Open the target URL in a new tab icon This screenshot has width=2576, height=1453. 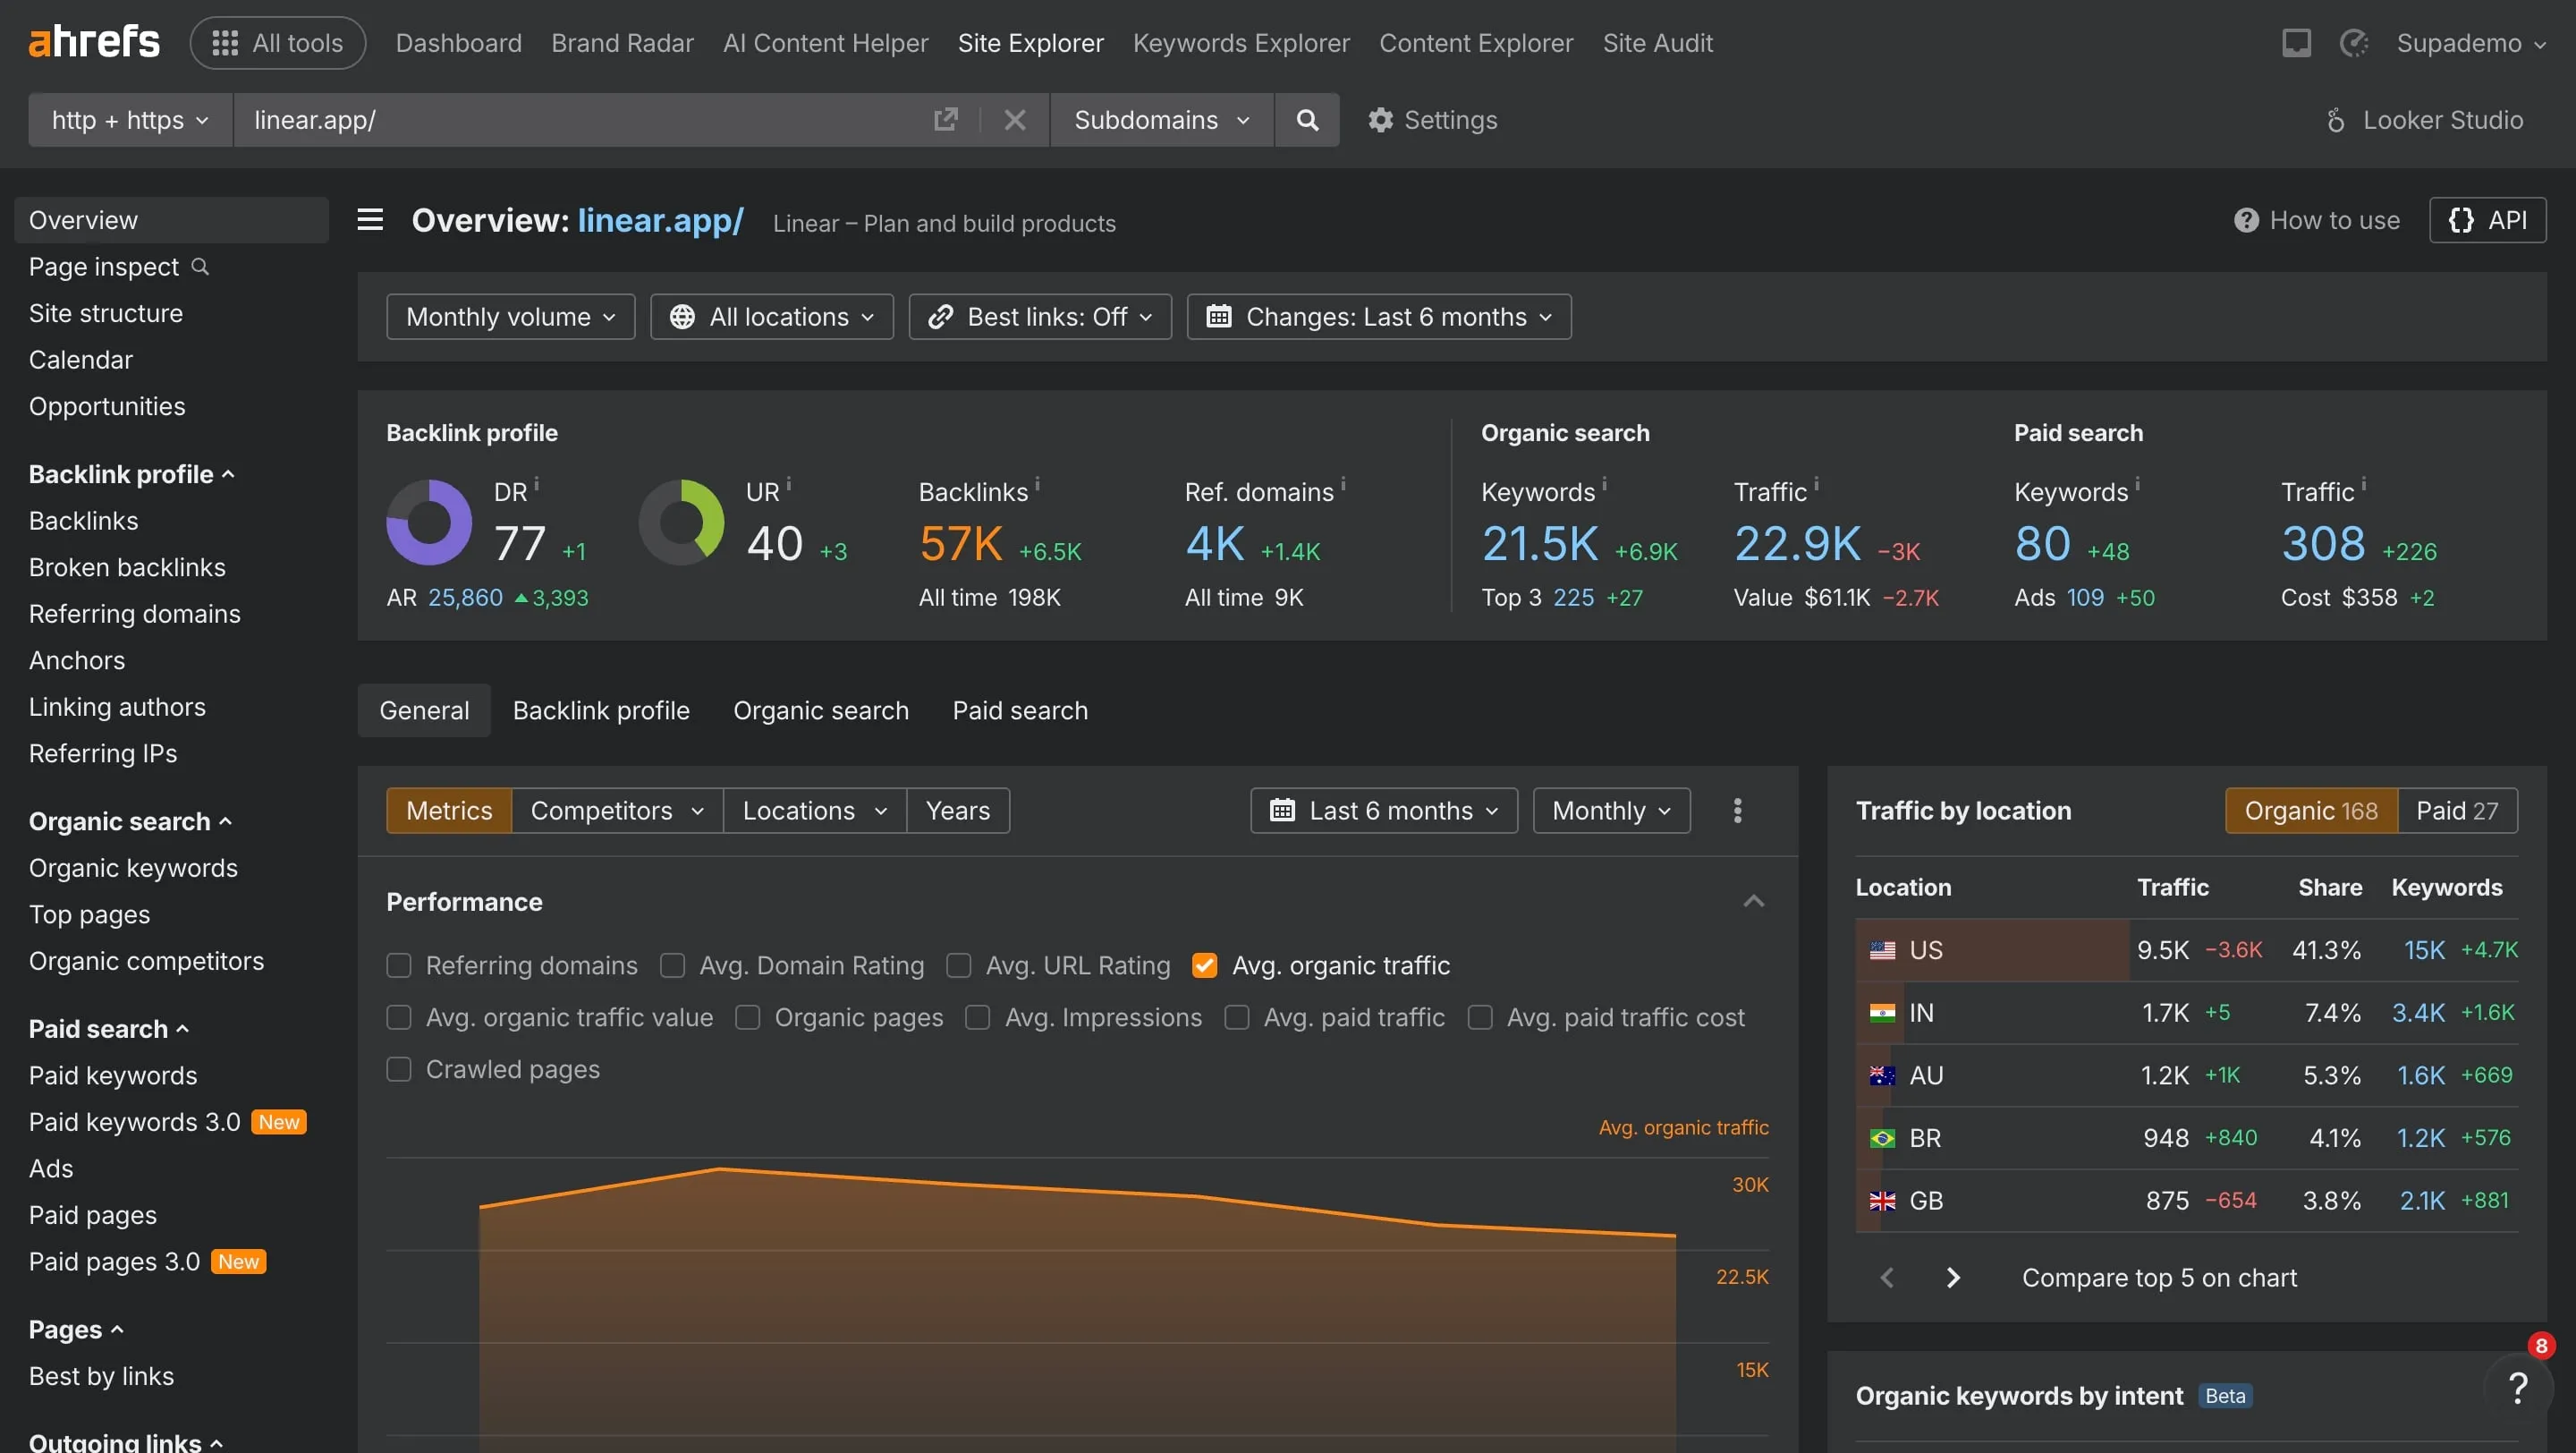945,120
